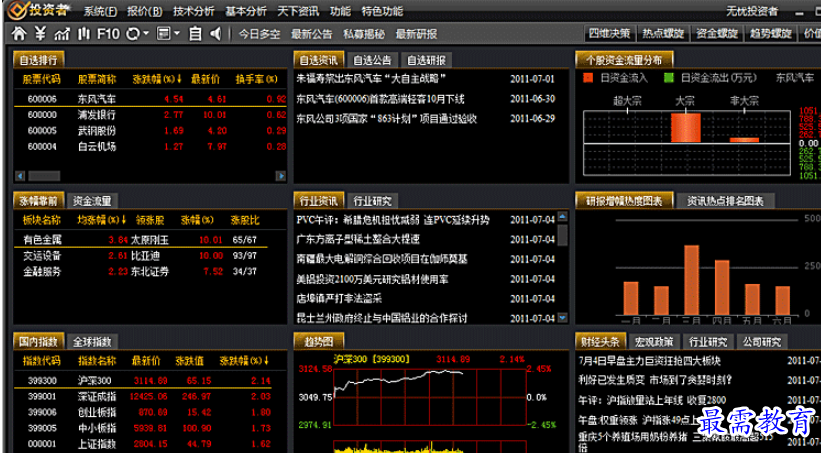Click the 私募揭秘 toolbar link
This screenshot has width=821, height=453.
[364, 35]
